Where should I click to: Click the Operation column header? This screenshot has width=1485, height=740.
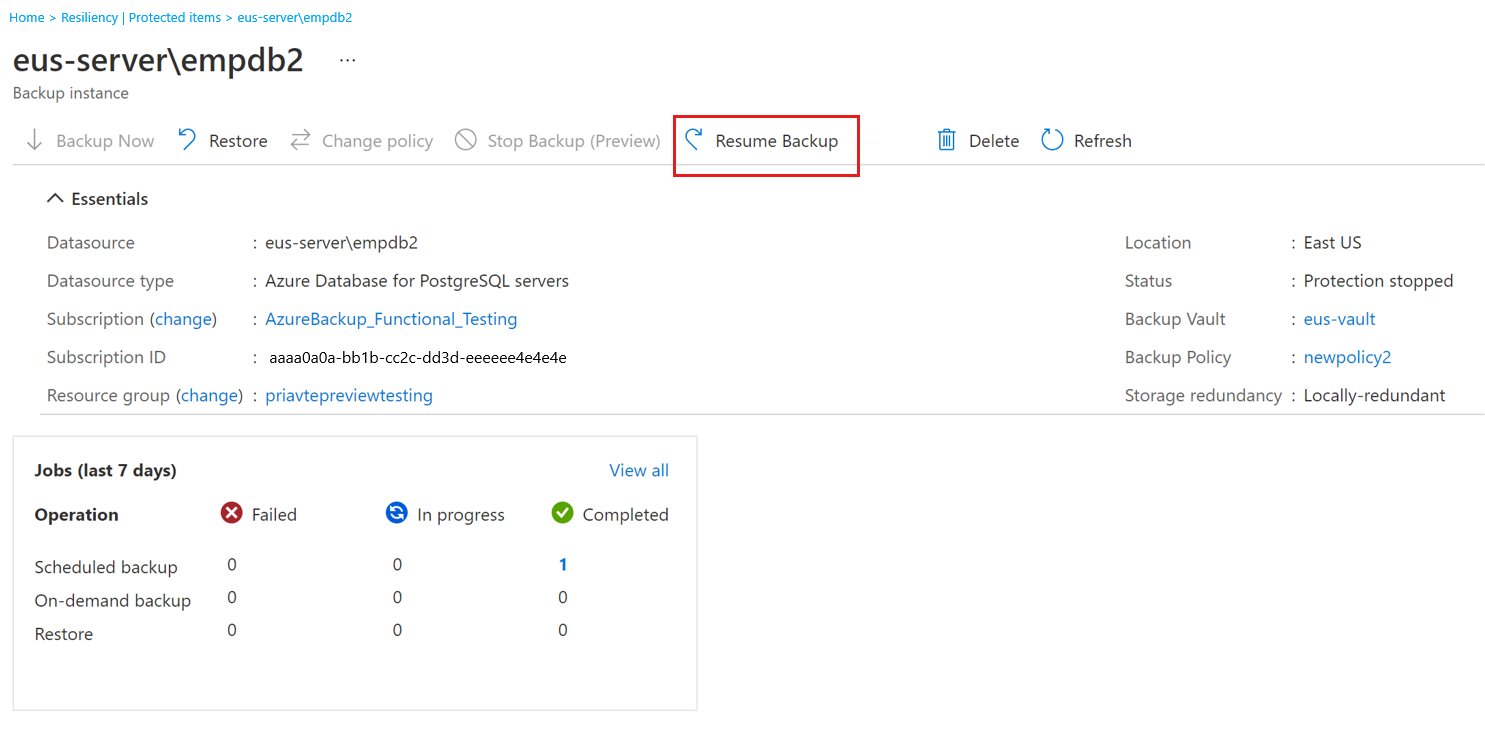(x=77, y=515)
